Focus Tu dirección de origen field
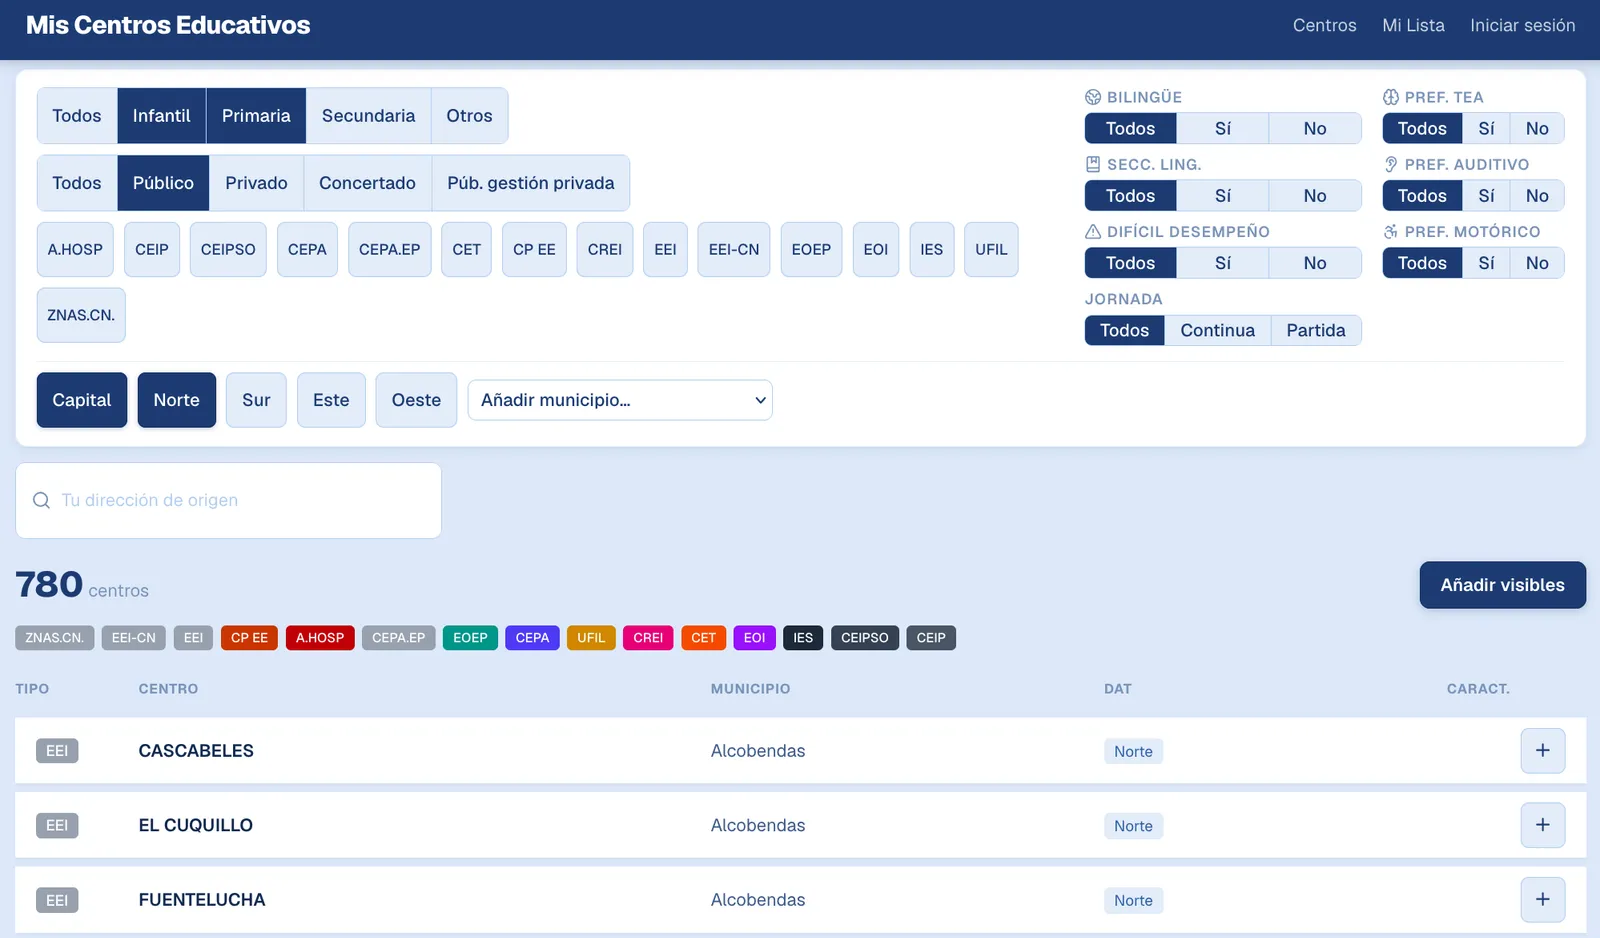The height and width of the screenshot is (938, 1600). click(x=228, y=500)
